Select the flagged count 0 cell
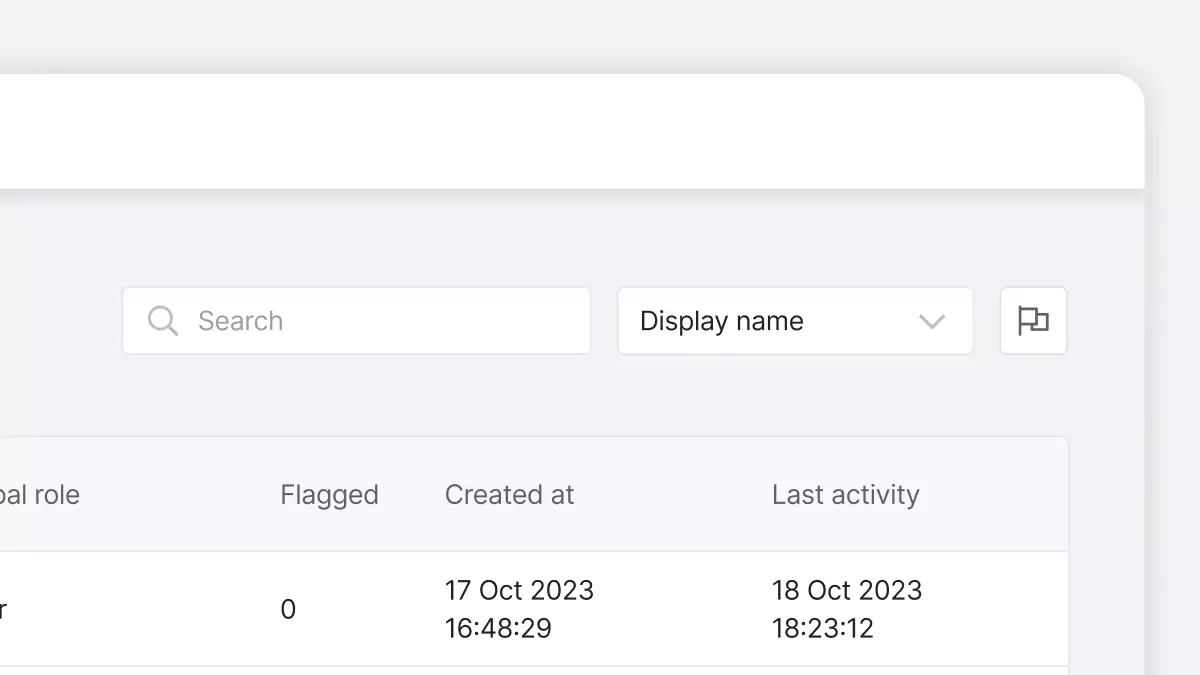 click(288, 610)
